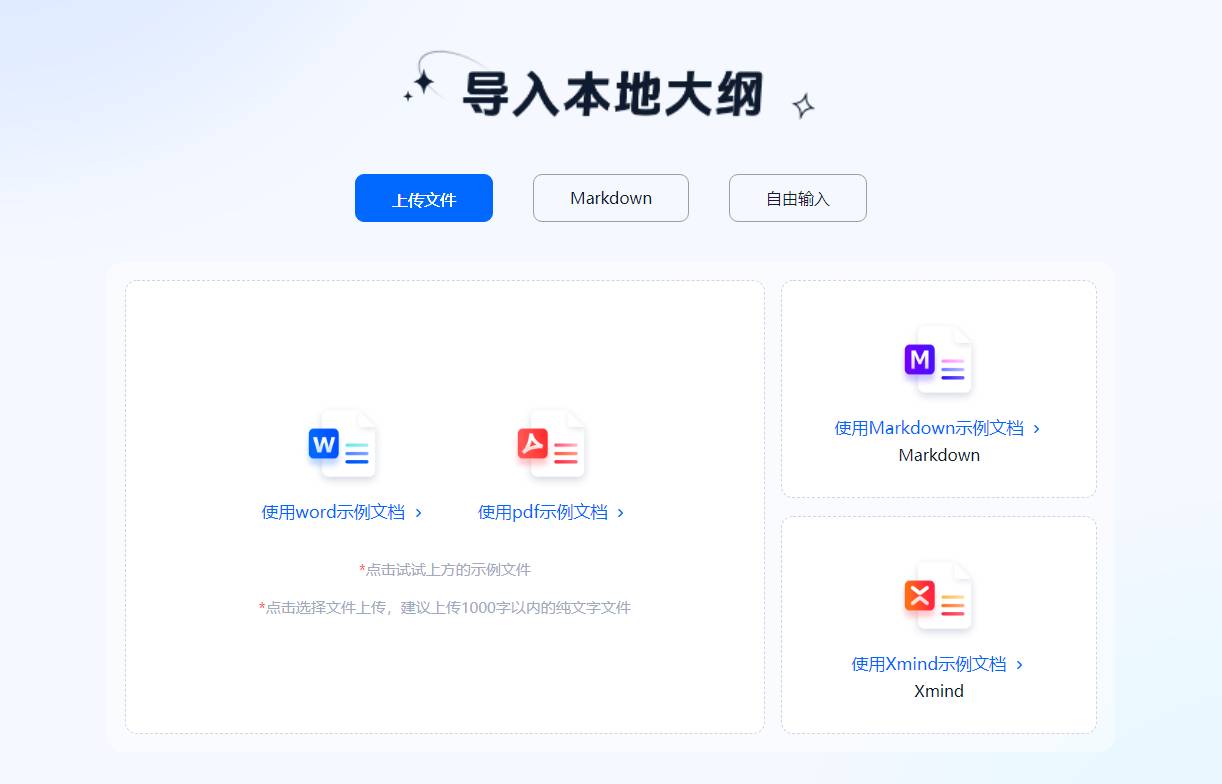The image size is (1222, 784).
Task: Click the chevron after 使用Markdown示例文档
Action: point(1037,429)
